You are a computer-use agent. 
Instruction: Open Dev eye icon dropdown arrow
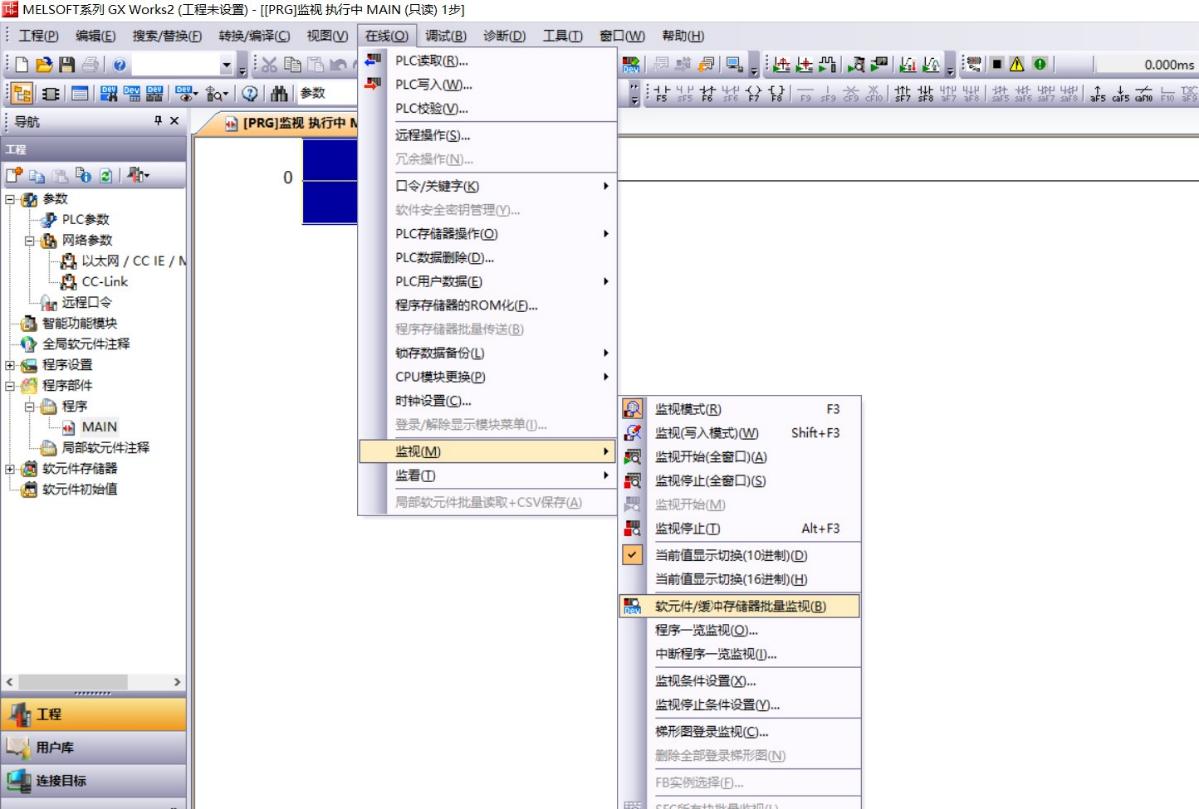(195, 93)
